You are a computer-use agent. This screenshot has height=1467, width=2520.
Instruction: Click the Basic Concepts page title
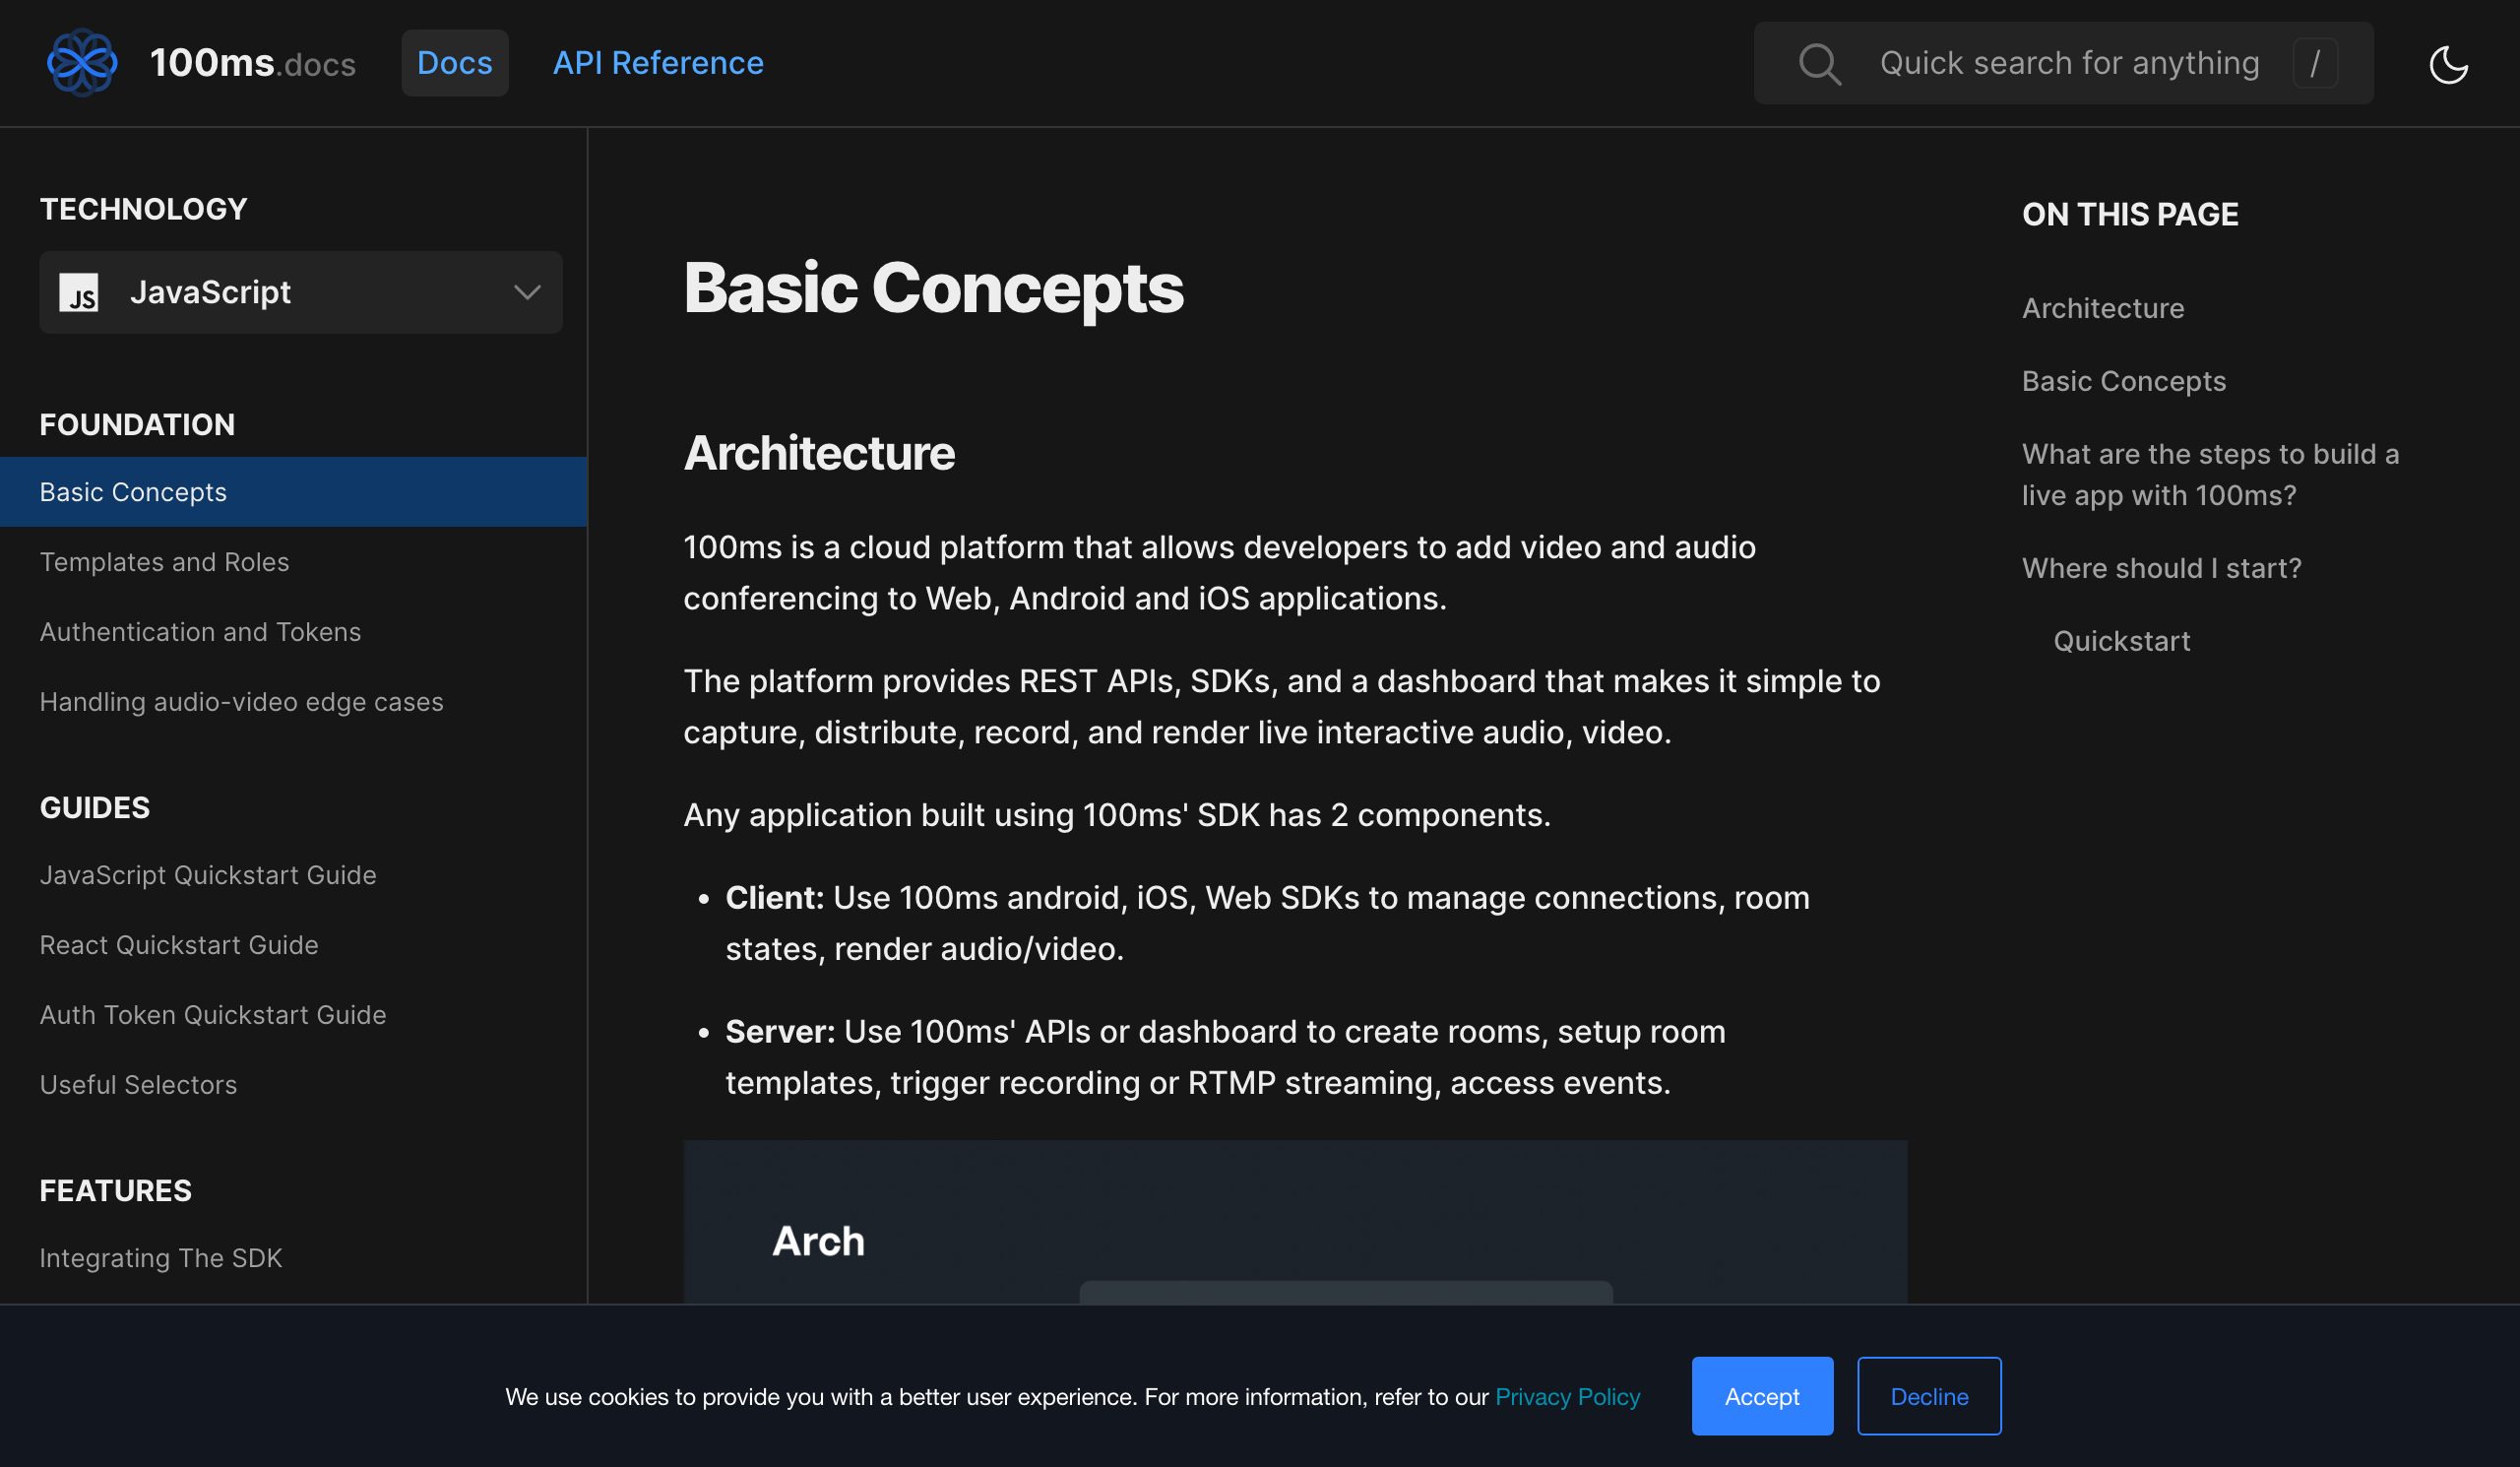[x=933, y=288]
